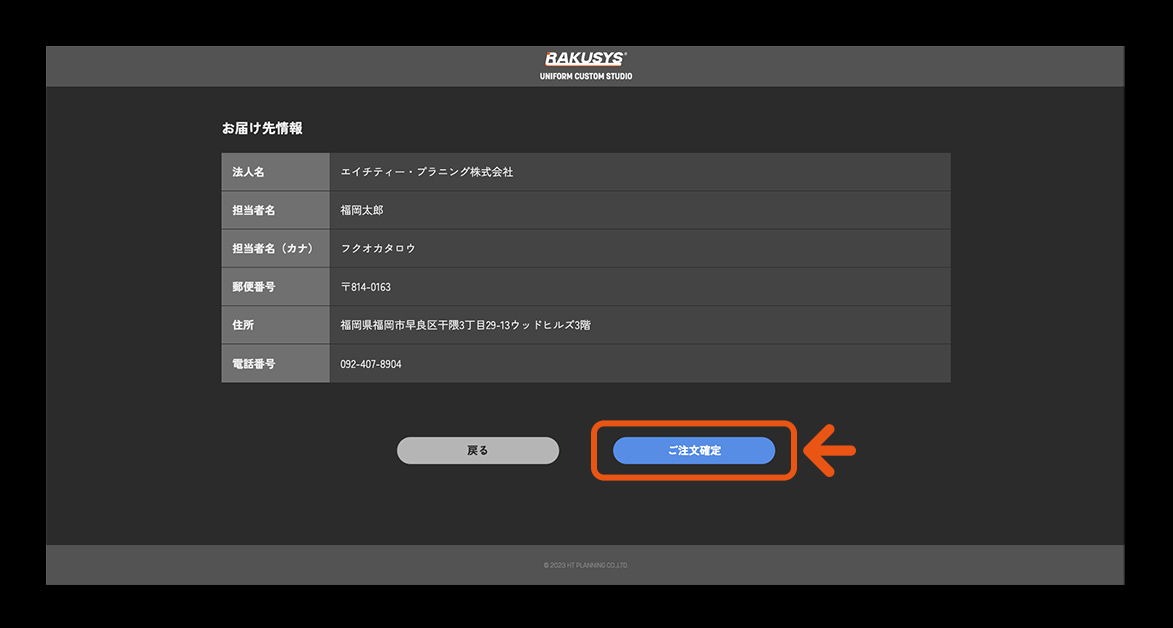Select the 担当者名 label without カナ
Image resolution: width=1173 pixels, height=628 pixels.
[253, 210]
